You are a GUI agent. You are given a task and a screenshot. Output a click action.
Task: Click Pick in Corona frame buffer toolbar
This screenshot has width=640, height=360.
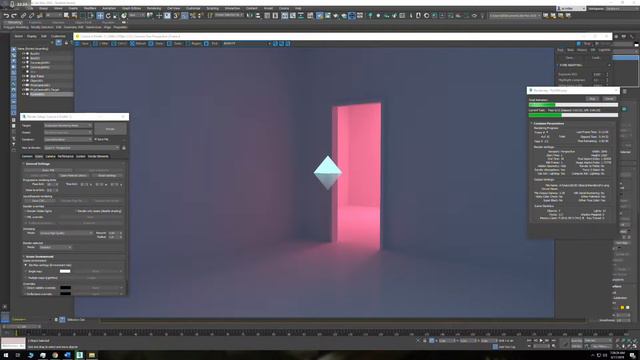tap(212, 43)
